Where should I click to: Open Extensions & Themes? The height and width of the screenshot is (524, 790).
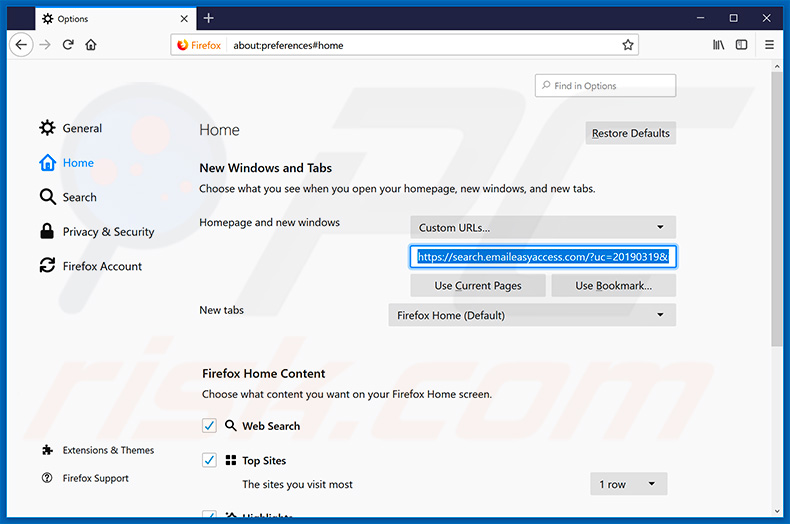pos(98,450)
